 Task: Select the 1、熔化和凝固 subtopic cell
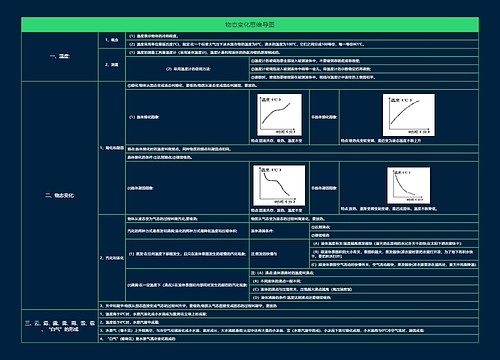(112, 148)
